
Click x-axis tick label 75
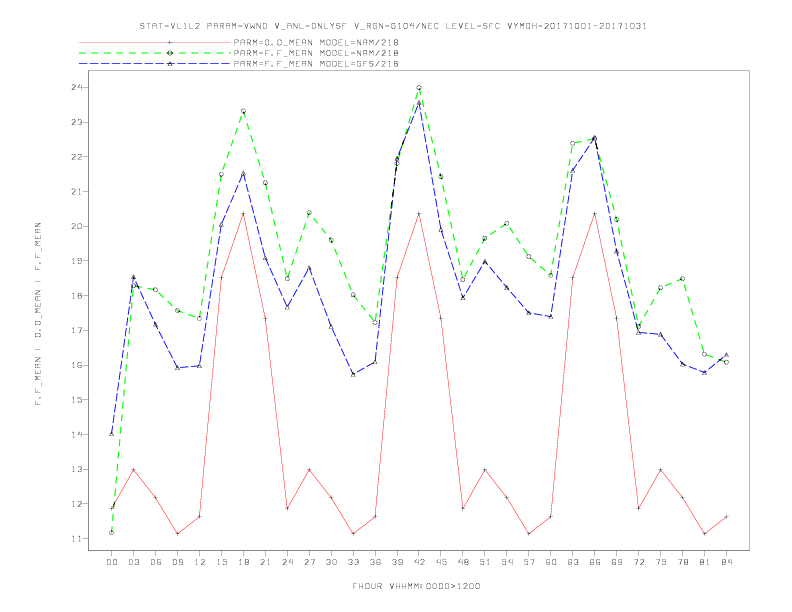661,562
